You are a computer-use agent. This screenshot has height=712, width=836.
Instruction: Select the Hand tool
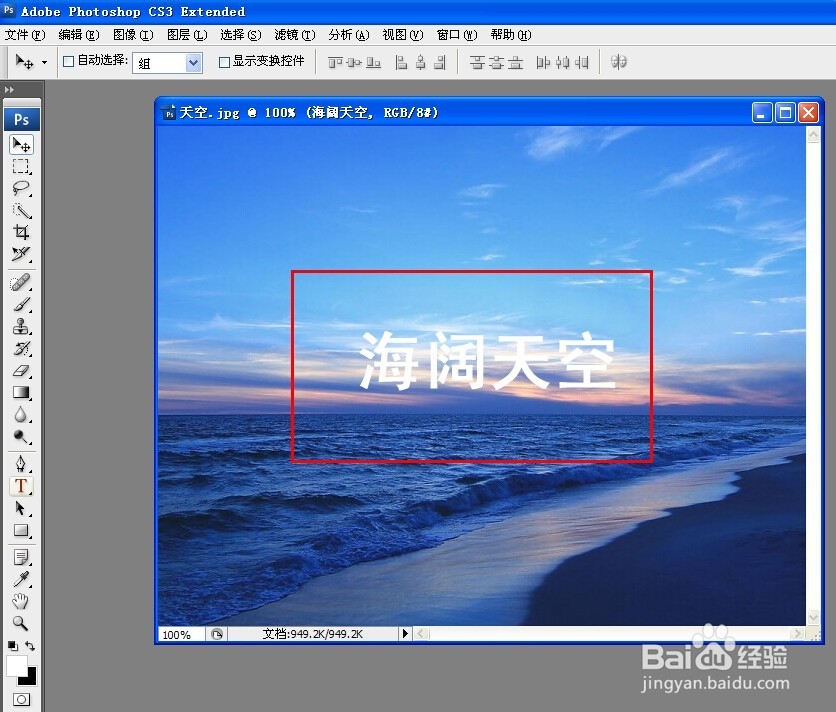pos(21,601)
